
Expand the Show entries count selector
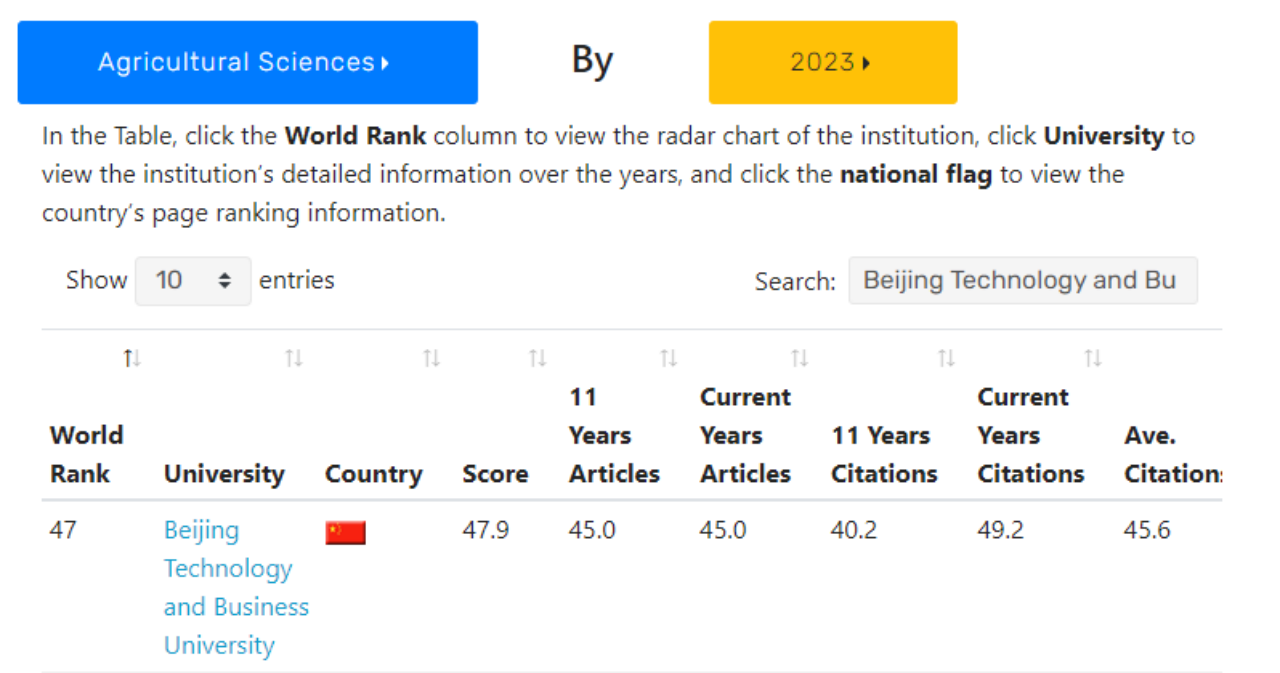[x=192, y=281]
